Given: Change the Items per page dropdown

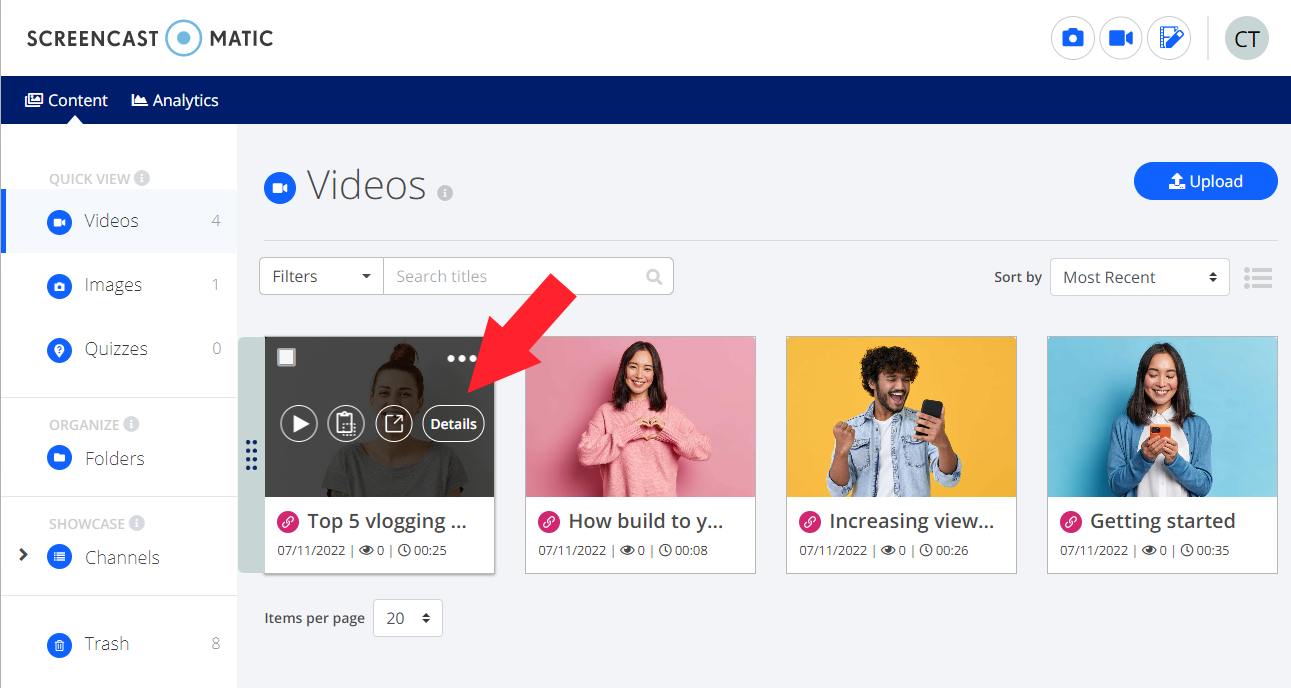Looking at the screenshot, I should coord(408,618).
